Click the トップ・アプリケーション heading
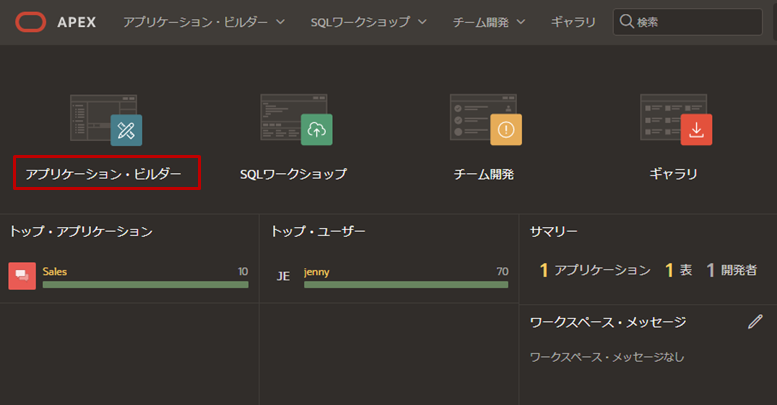This screenshot has height=405, width=777. 81,231
